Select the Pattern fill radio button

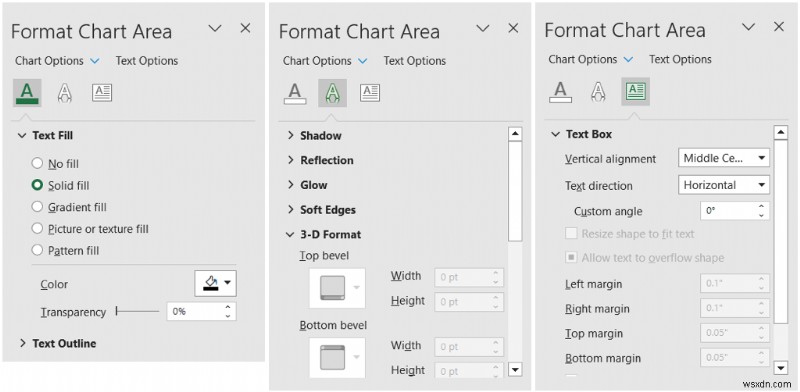[x=37, y=250]
